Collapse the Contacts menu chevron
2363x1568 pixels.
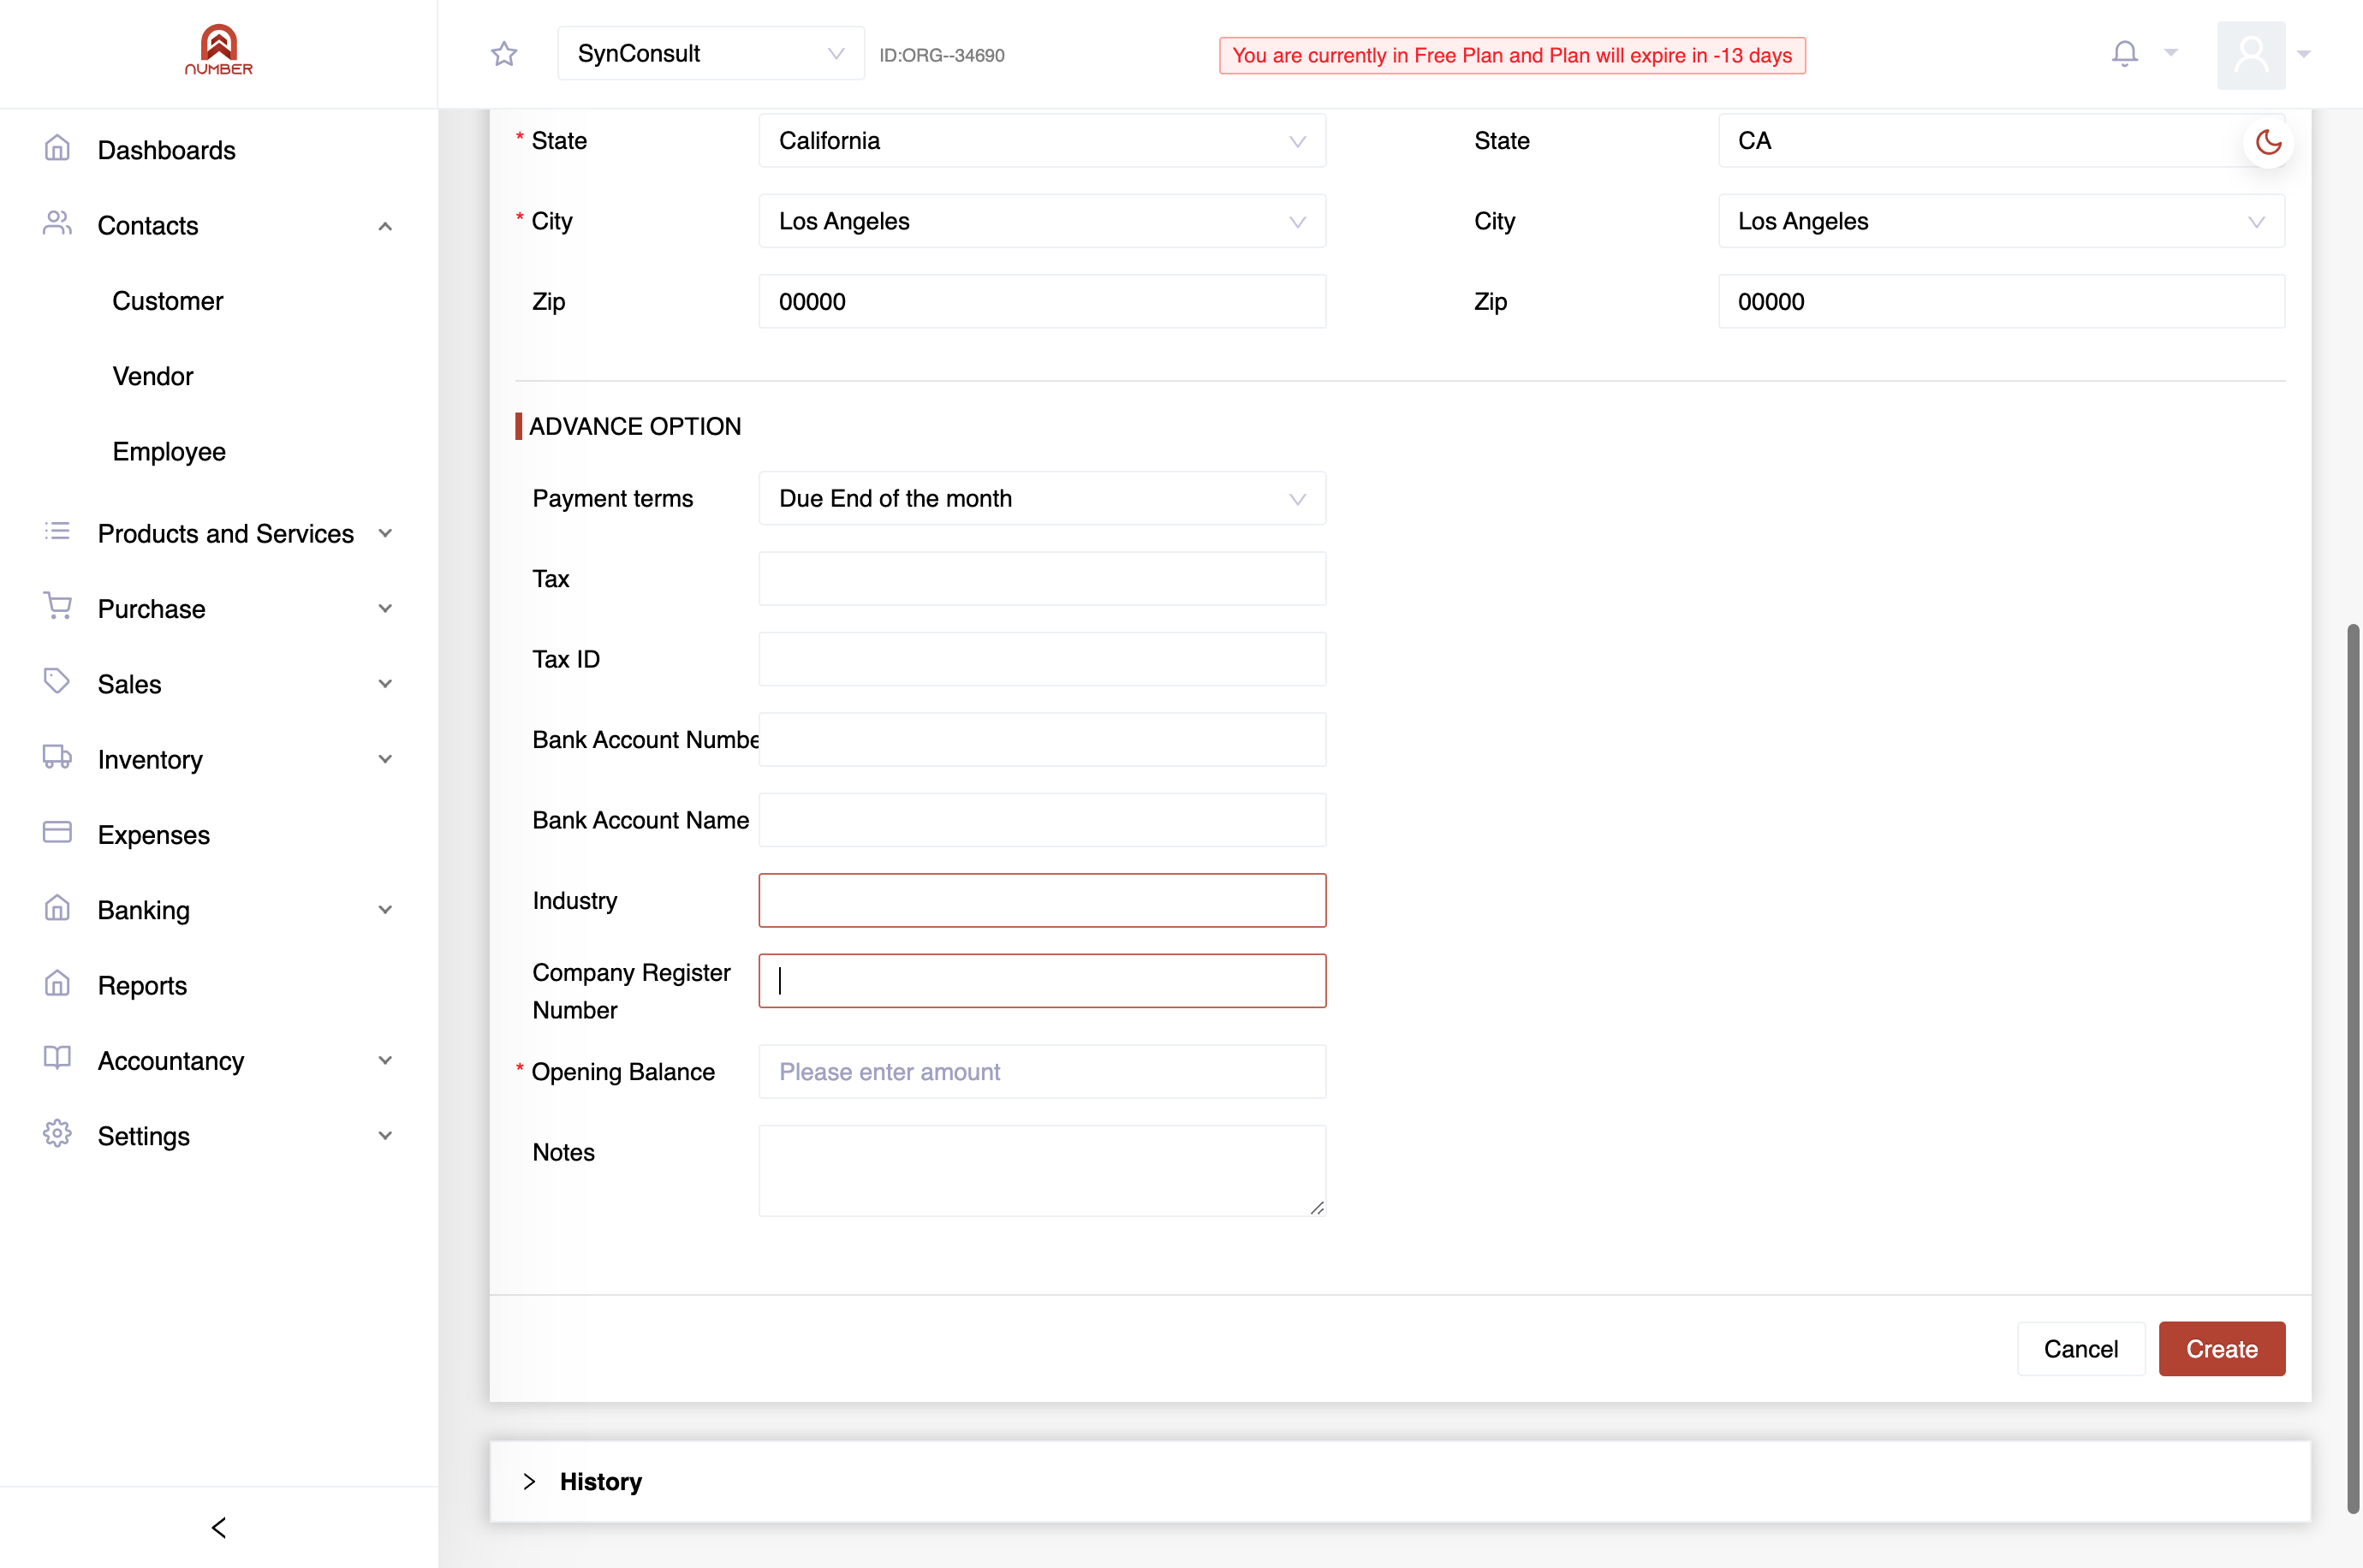click(385, 227)
